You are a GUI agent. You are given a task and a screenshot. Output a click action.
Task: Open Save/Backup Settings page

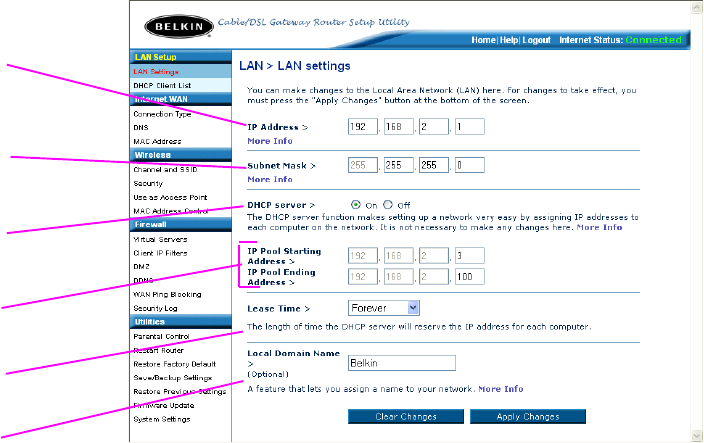172,378
